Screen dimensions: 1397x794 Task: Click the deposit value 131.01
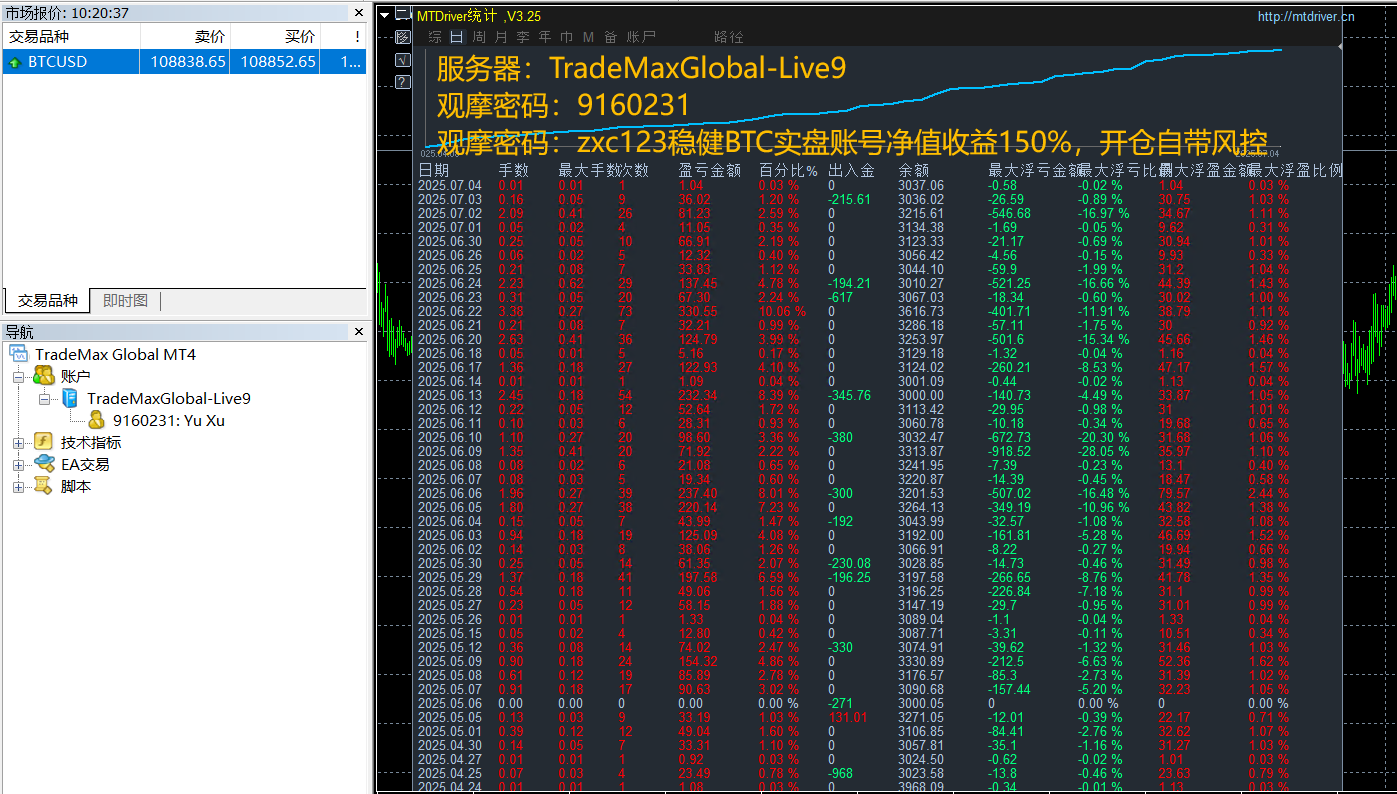pyautogui.click(x=849, y=717)
